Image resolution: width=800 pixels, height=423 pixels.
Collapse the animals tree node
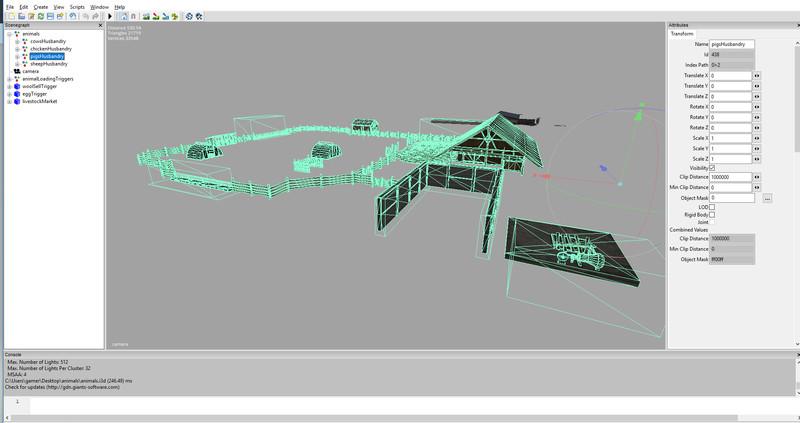pos(8,33)
